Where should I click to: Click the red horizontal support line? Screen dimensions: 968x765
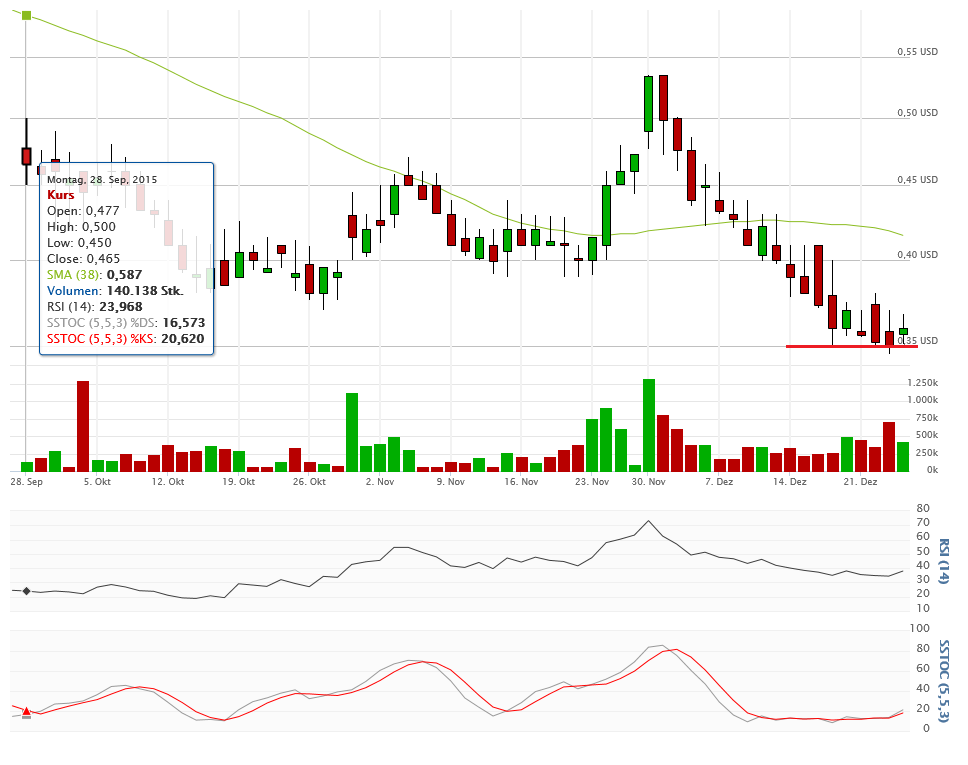click(851, 347)
